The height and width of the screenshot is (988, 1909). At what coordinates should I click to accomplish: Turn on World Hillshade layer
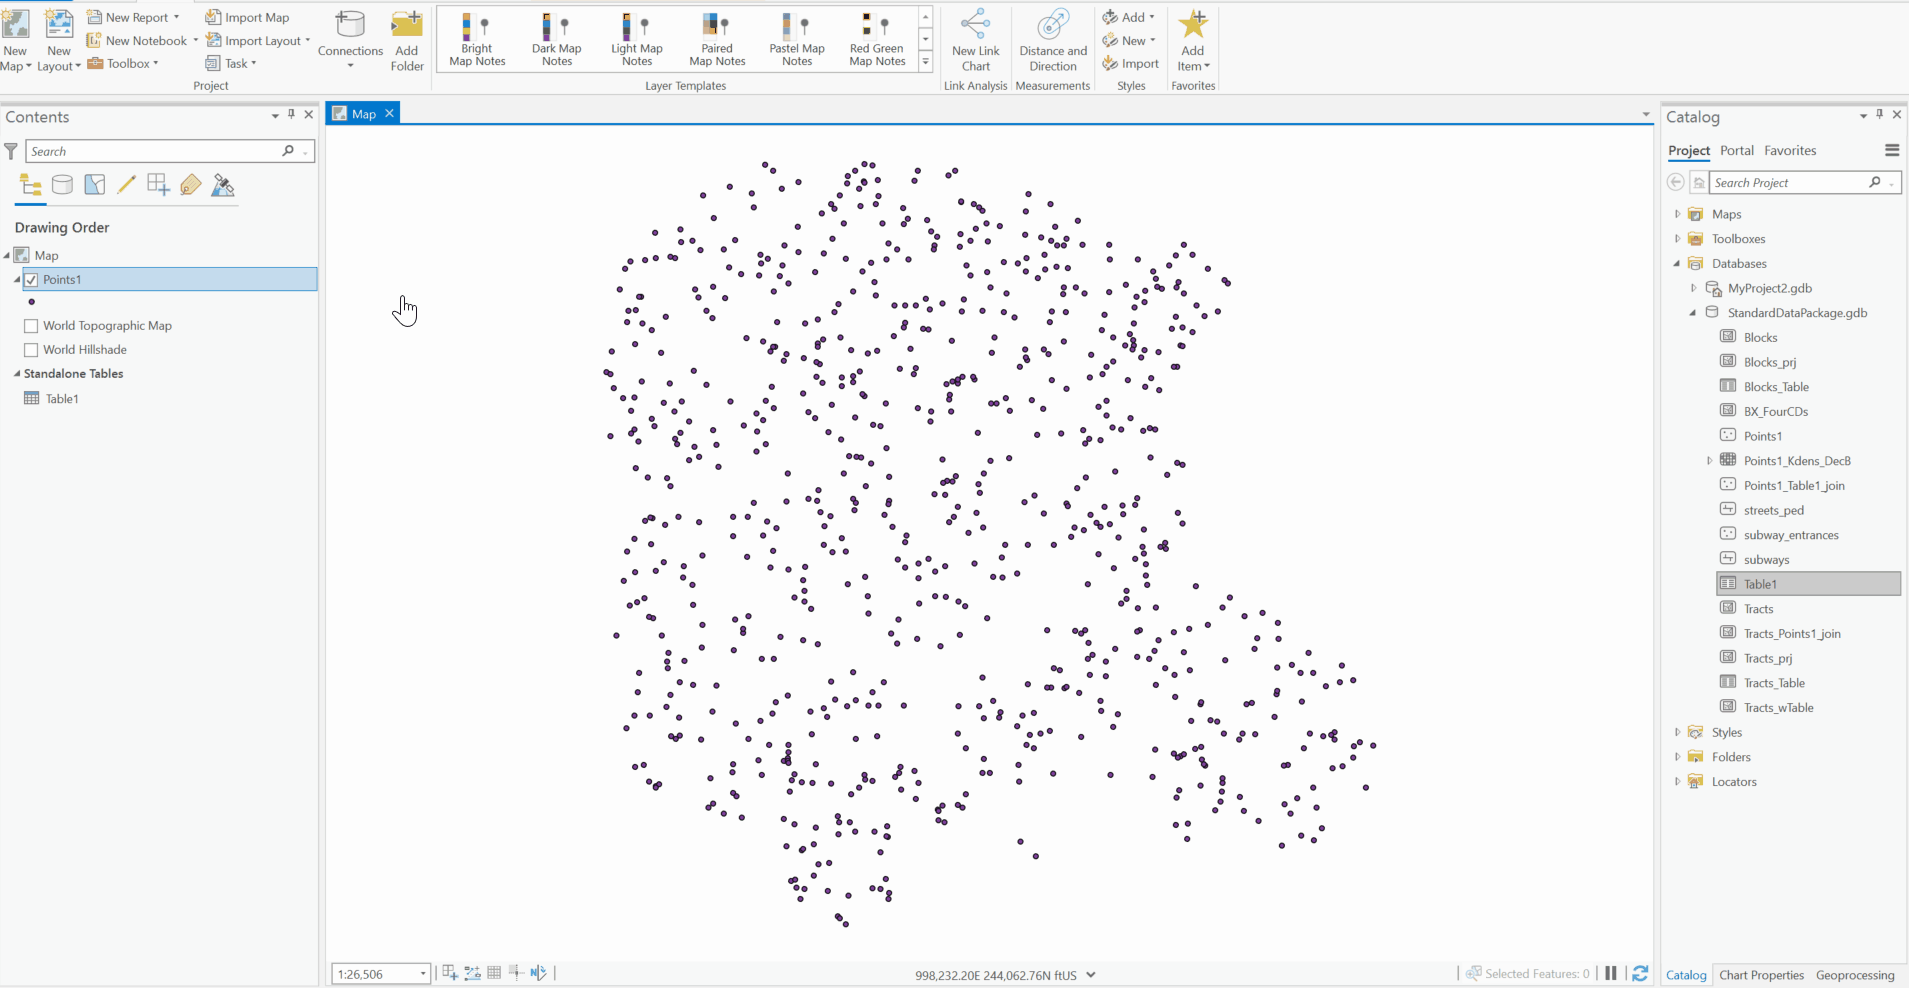click(31, 350)
